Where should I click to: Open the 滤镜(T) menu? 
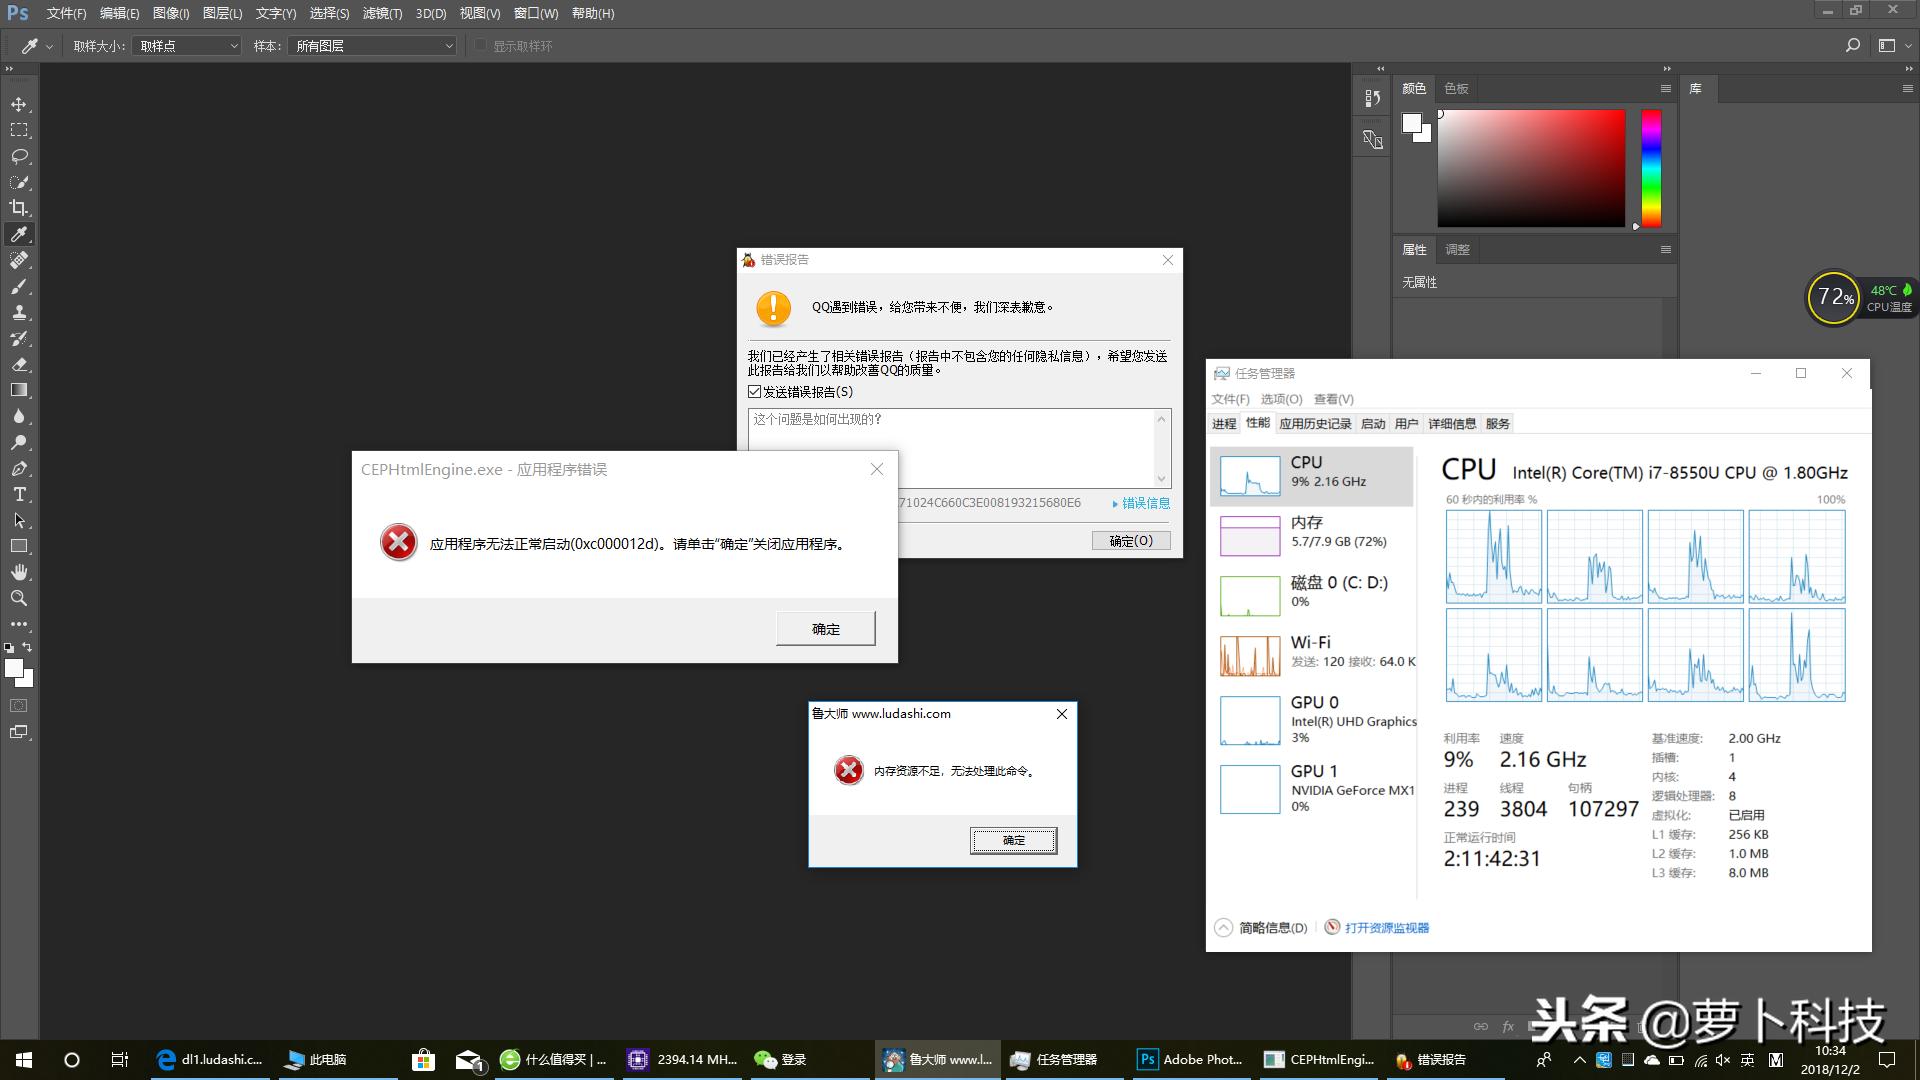382,13
